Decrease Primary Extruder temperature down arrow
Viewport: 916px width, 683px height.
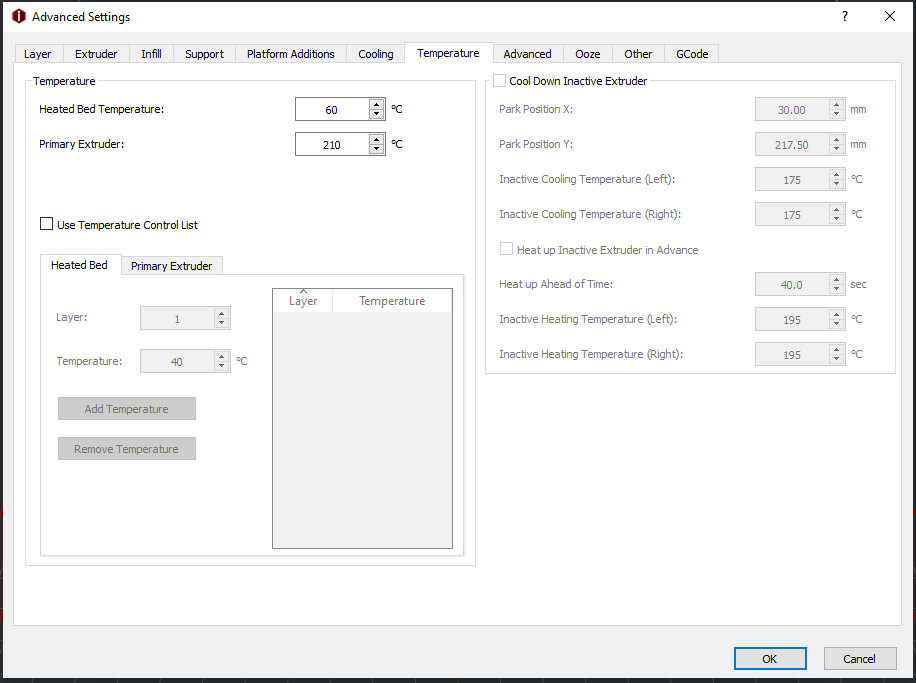(377, 150)
